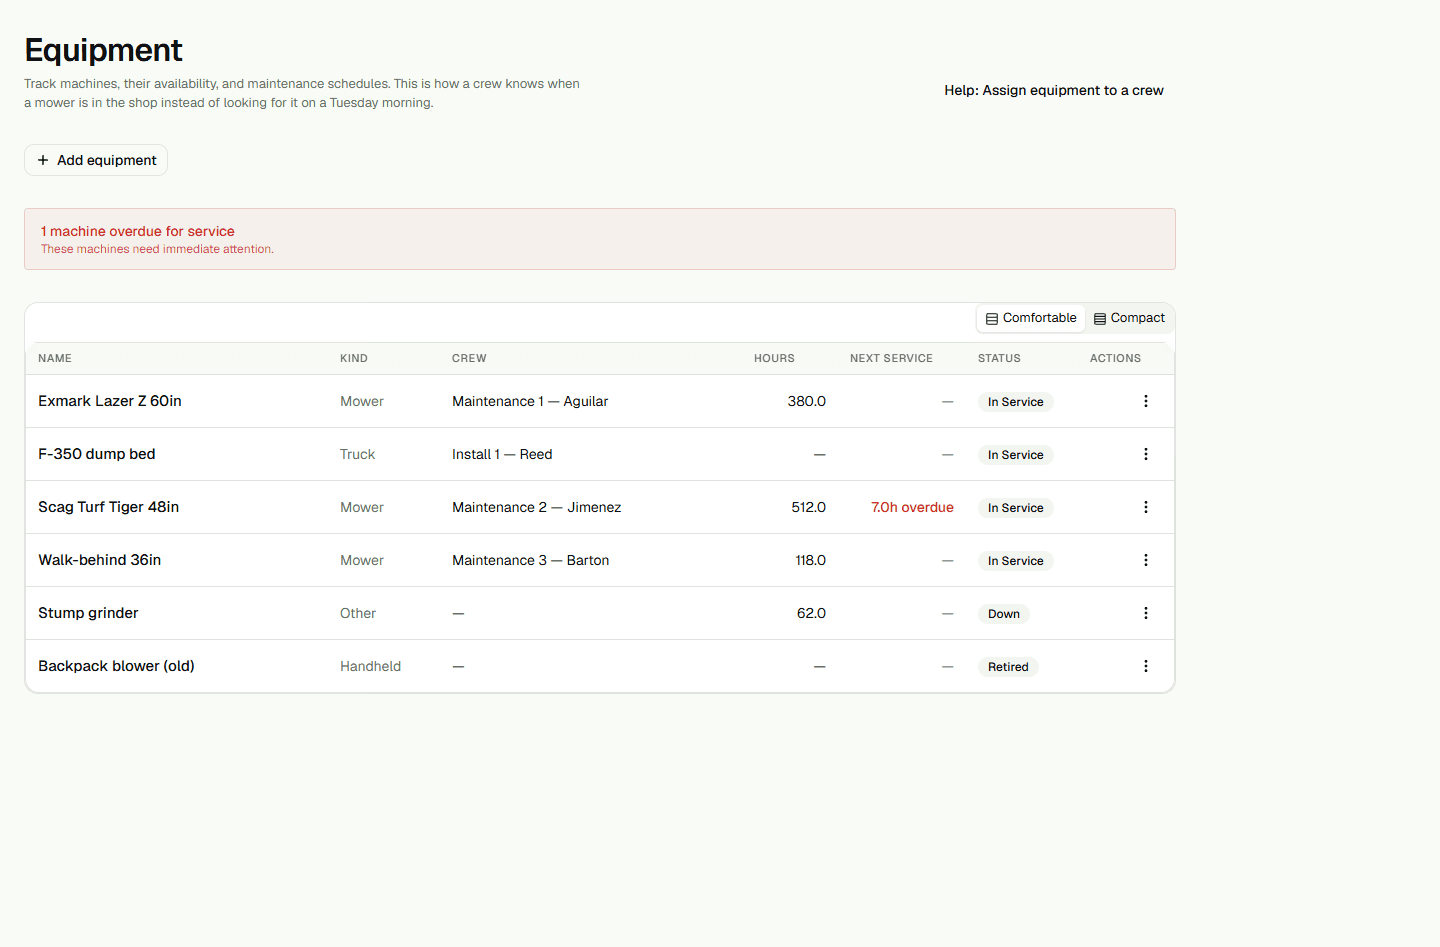Click the STATUS column header
The image size is (1440, 947).
(999, 358)
